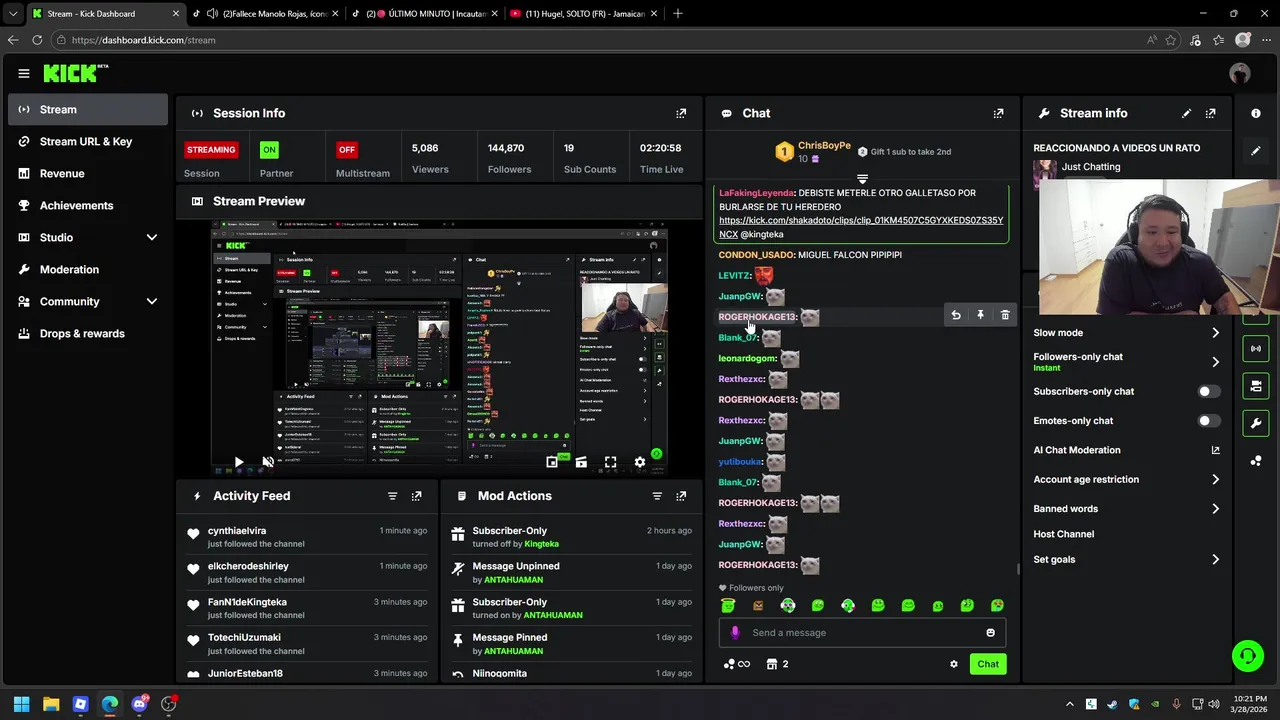Open ChrisBoyPe top gifter profile
Screen dimensions: 1280x720
pos(824,146)
